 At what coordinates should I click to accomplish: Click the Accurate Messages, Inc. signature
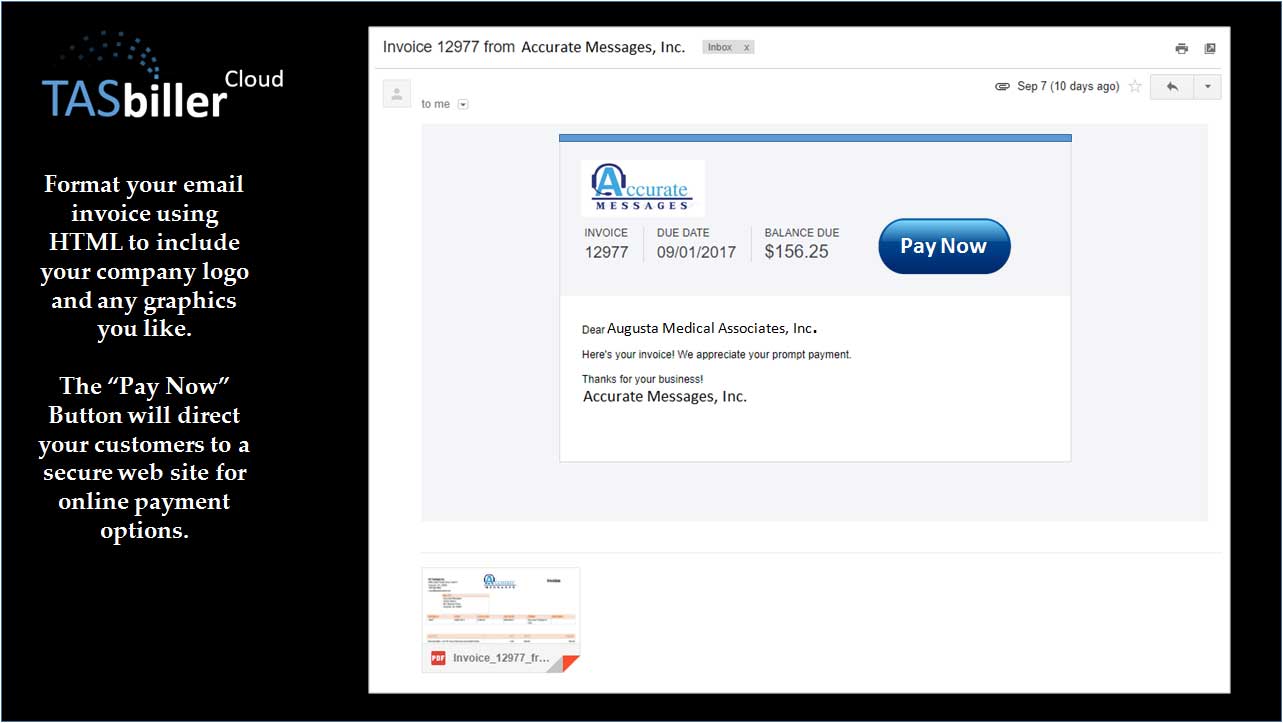point(665,396)
